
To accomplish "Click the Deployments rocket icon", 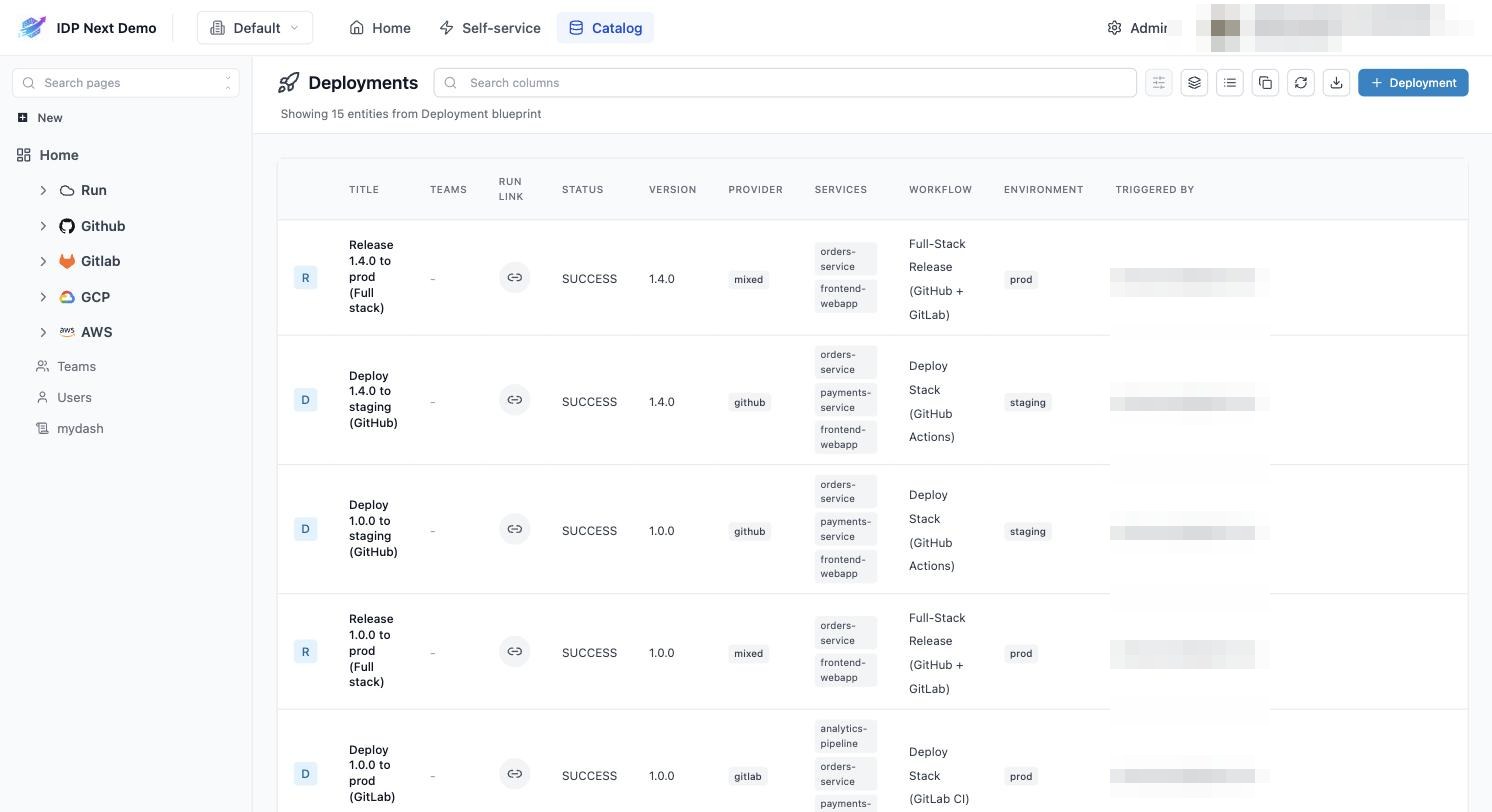I will [288, 83].
